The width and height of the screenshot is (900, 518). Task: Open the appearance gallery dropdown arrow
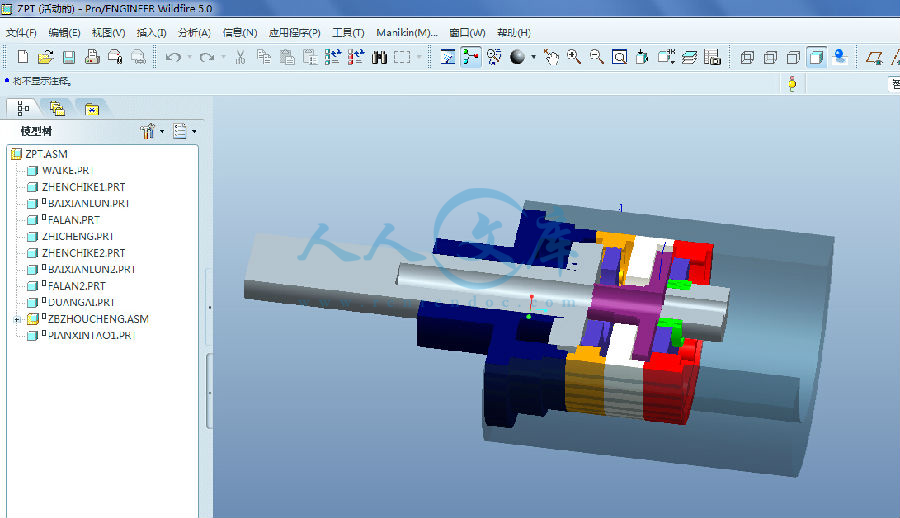[533, 57]
